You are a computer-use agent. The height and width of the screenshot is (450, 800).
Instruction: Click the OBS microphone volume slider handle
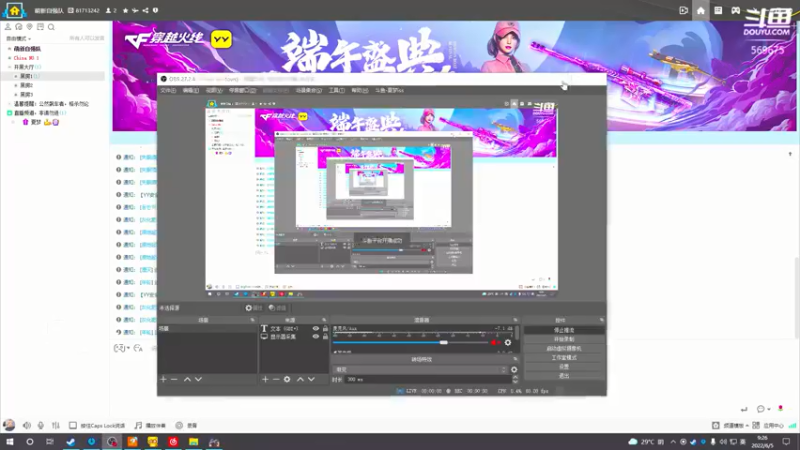443,342
